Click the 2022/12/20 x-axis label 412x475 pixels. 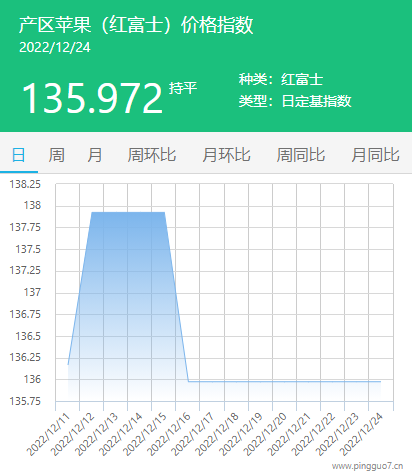(x=266, y=434)
